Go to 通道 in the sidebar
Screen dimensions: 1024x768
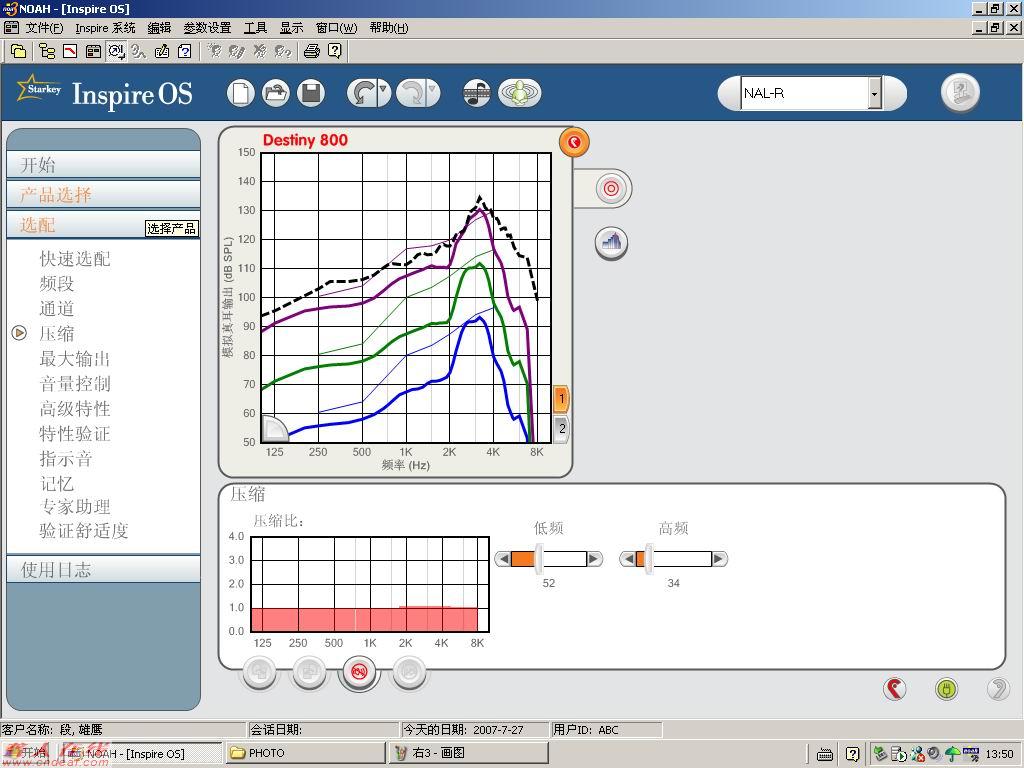tap(57, 308)
